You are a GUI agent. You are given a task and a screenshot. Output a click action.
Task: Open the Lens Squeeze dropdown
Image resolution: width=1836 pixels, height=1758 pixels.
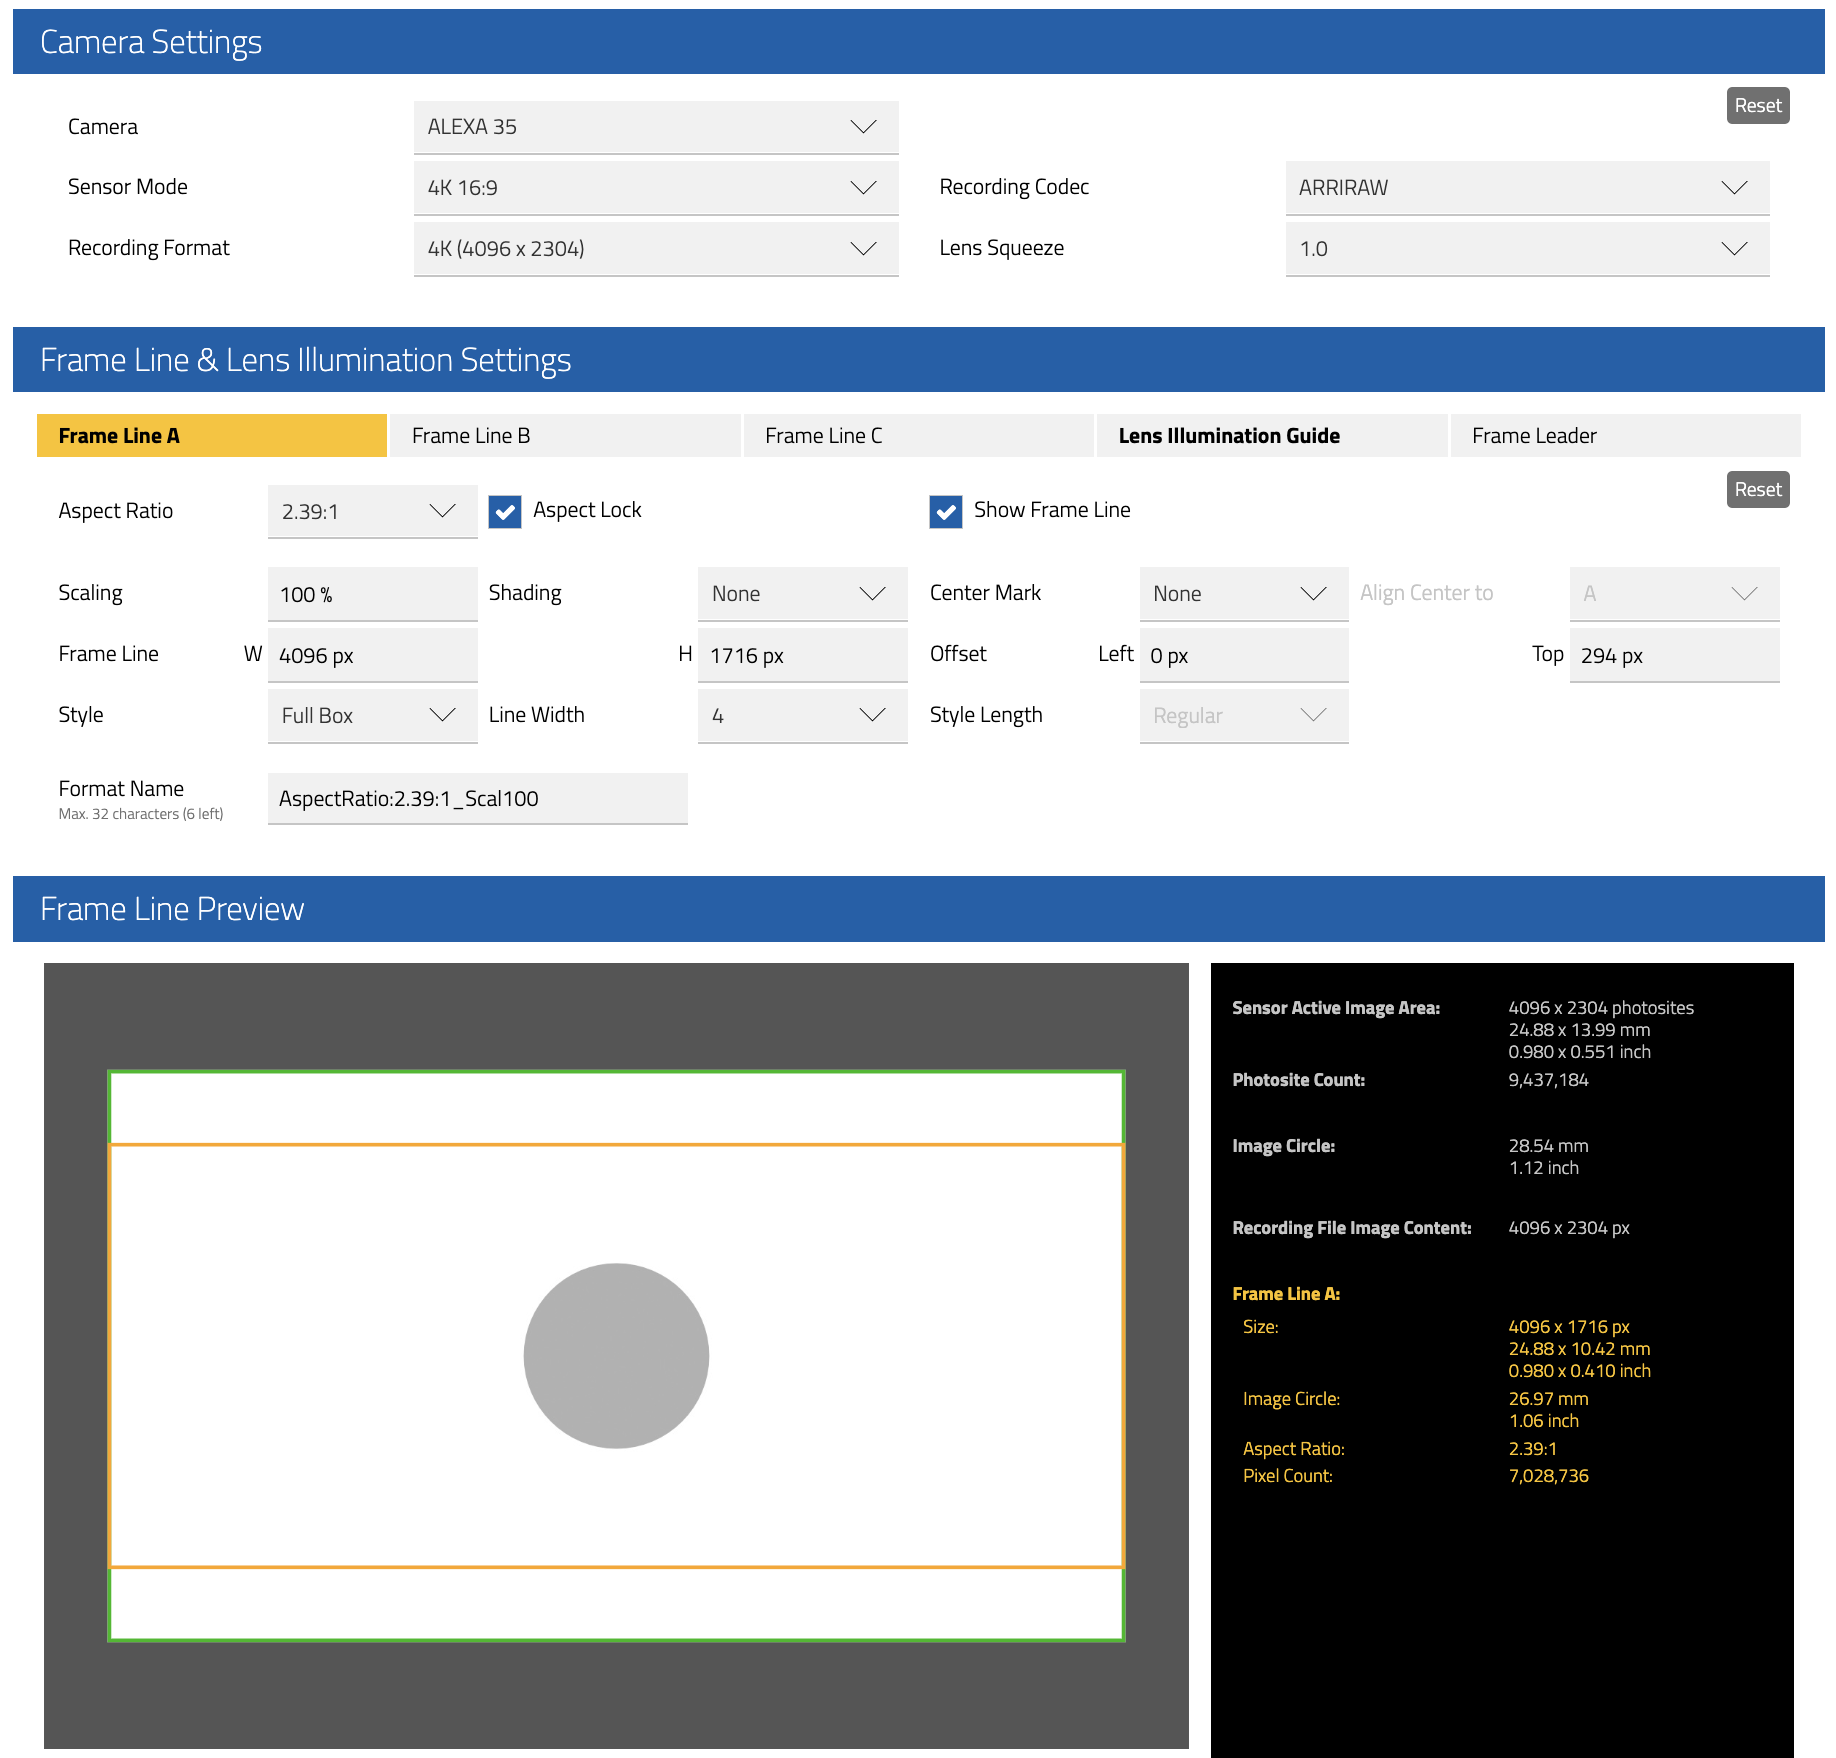(x=1526, y=249)
